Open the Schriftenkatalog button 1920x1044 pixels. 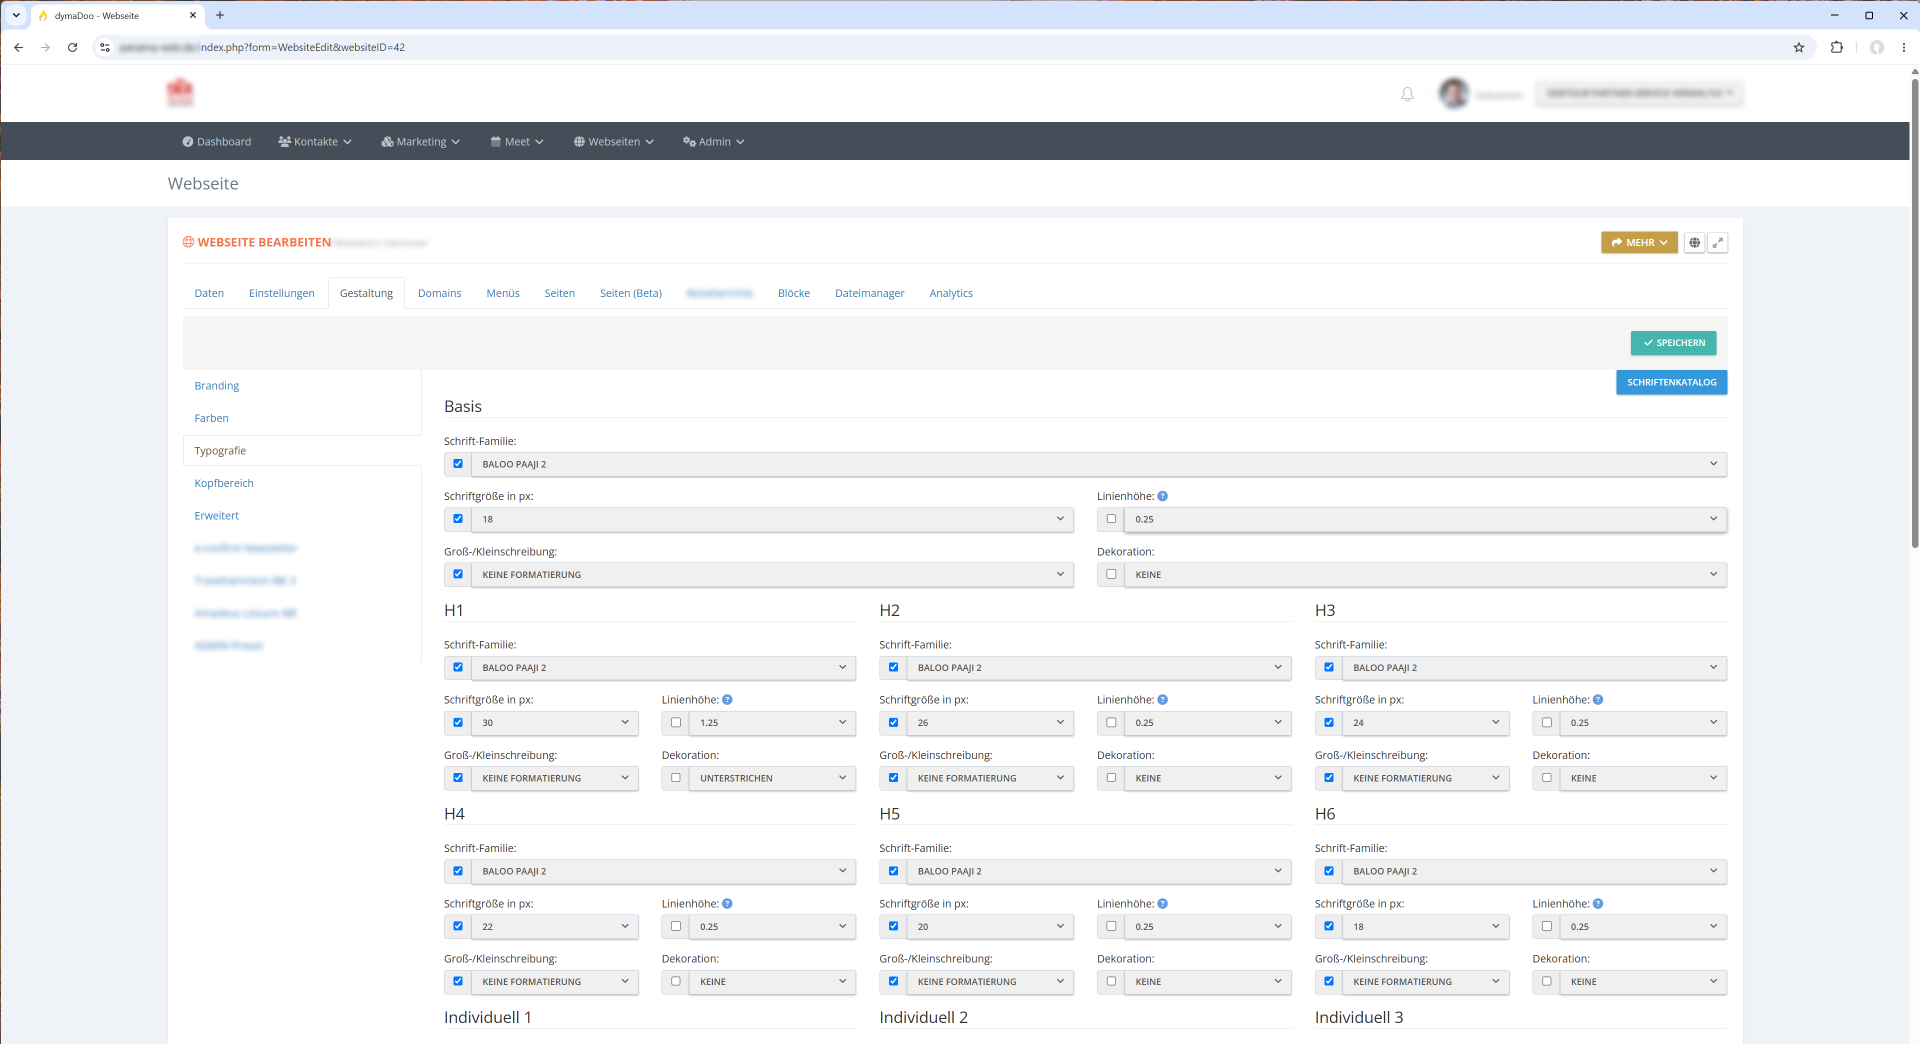[x=1671, y=382]
